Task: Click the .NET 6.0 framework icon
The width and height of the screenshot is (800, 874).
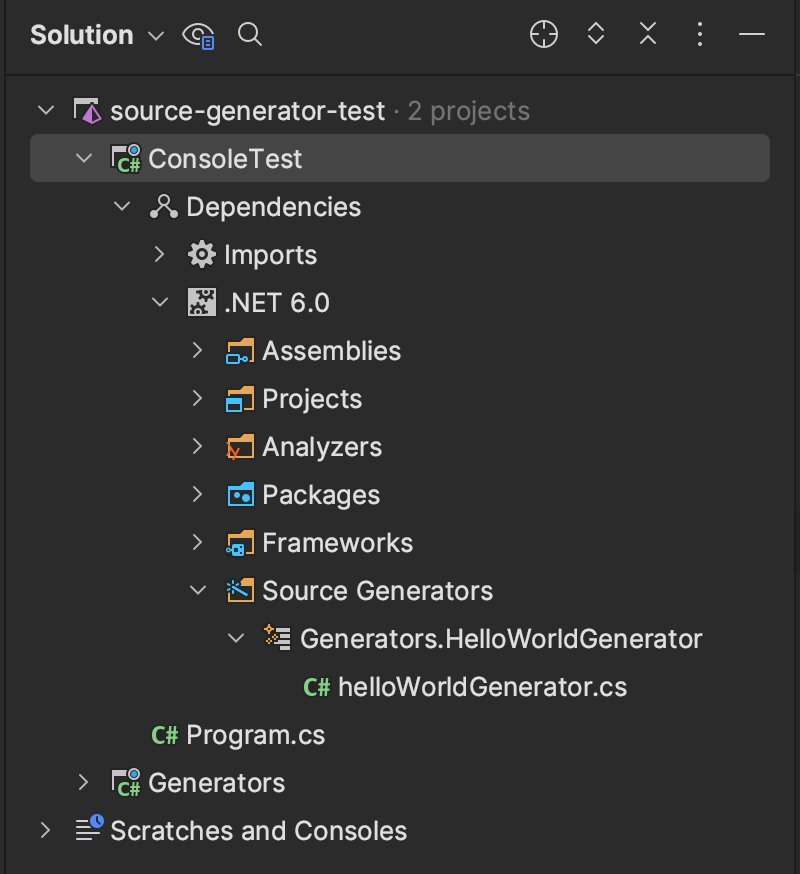Action: click(x=201, y=303)
